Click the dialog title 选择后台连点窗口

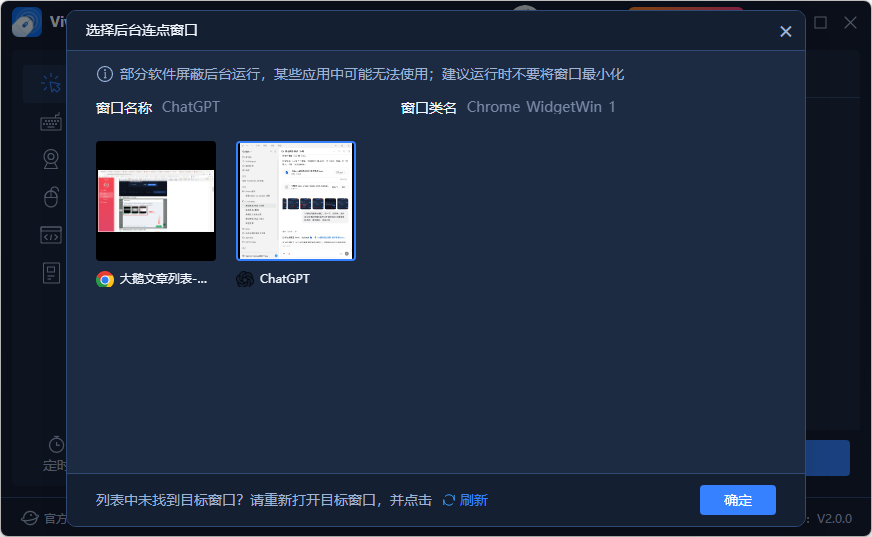[x=141, y=30]
